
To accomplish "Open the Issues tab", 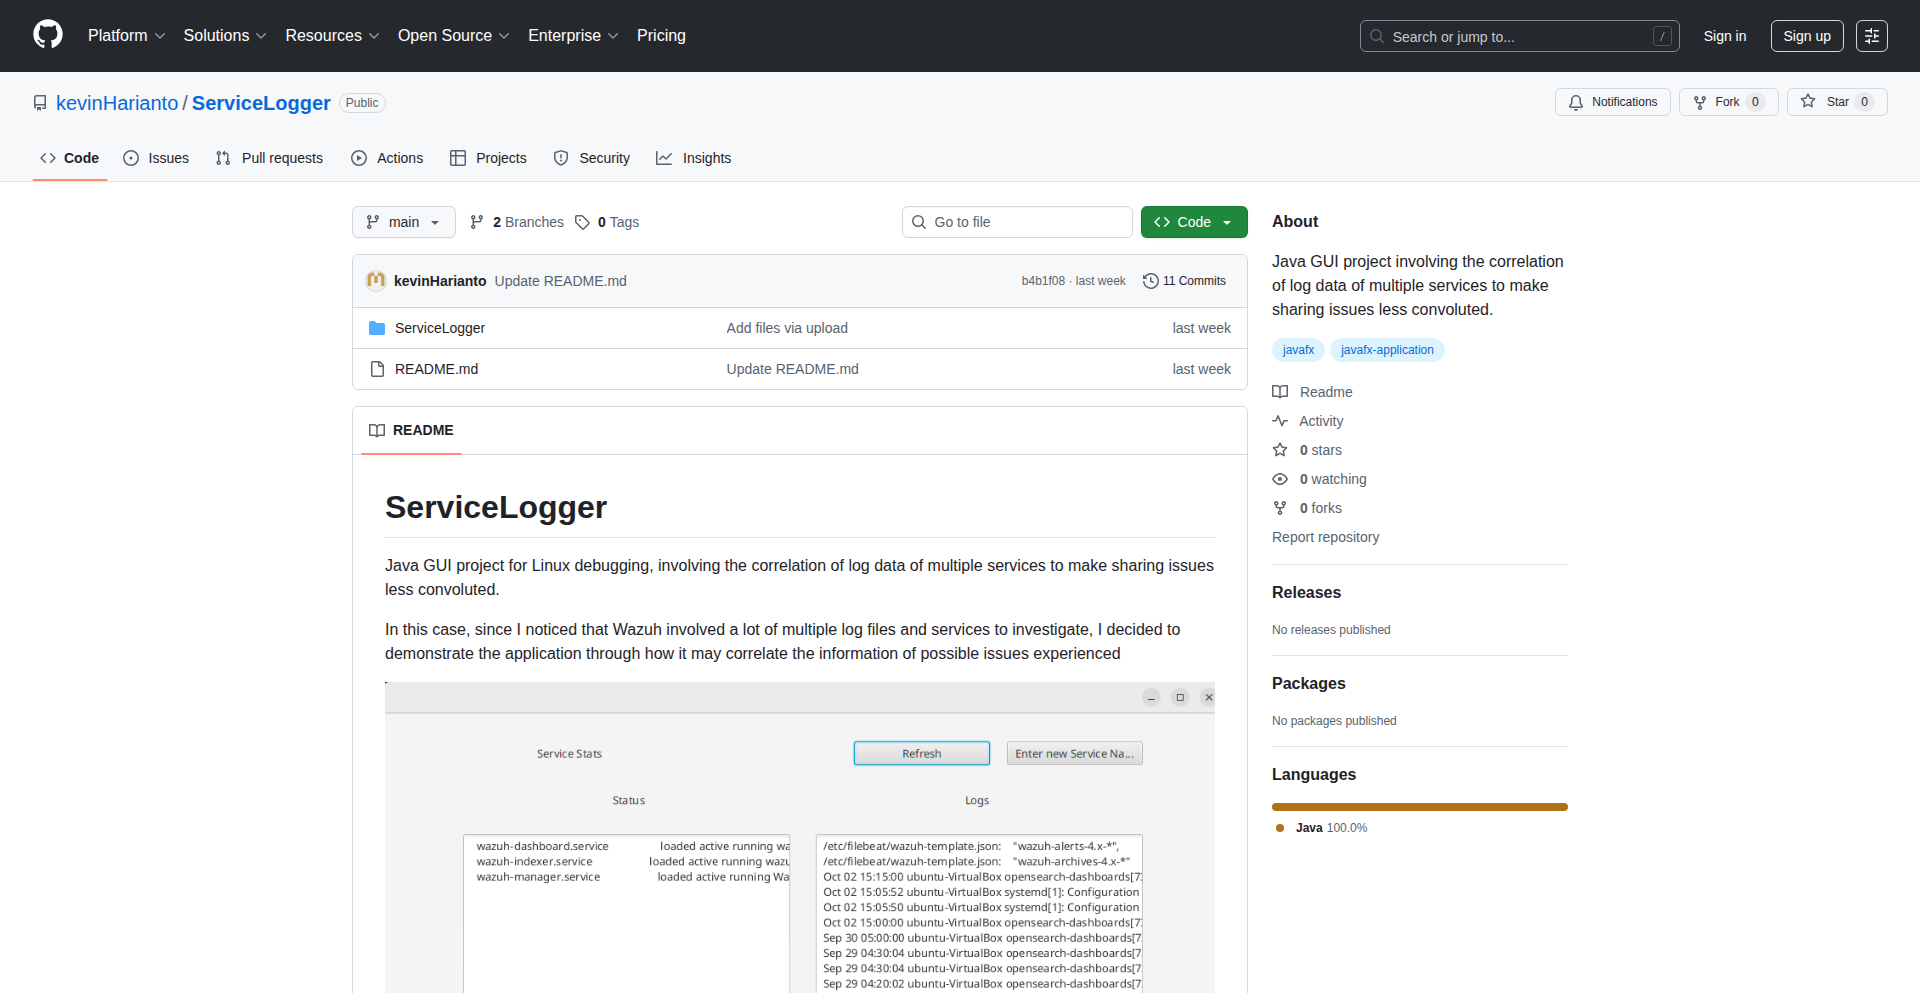I will point(156,158).
